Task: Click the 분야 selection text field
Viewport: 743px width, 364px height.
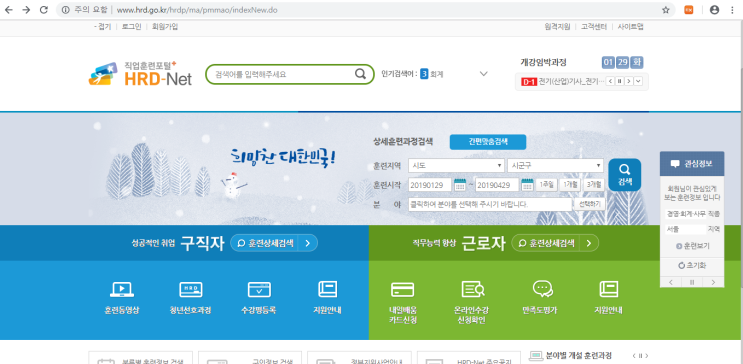Action: pyautogui.click(x=490, y=204)
